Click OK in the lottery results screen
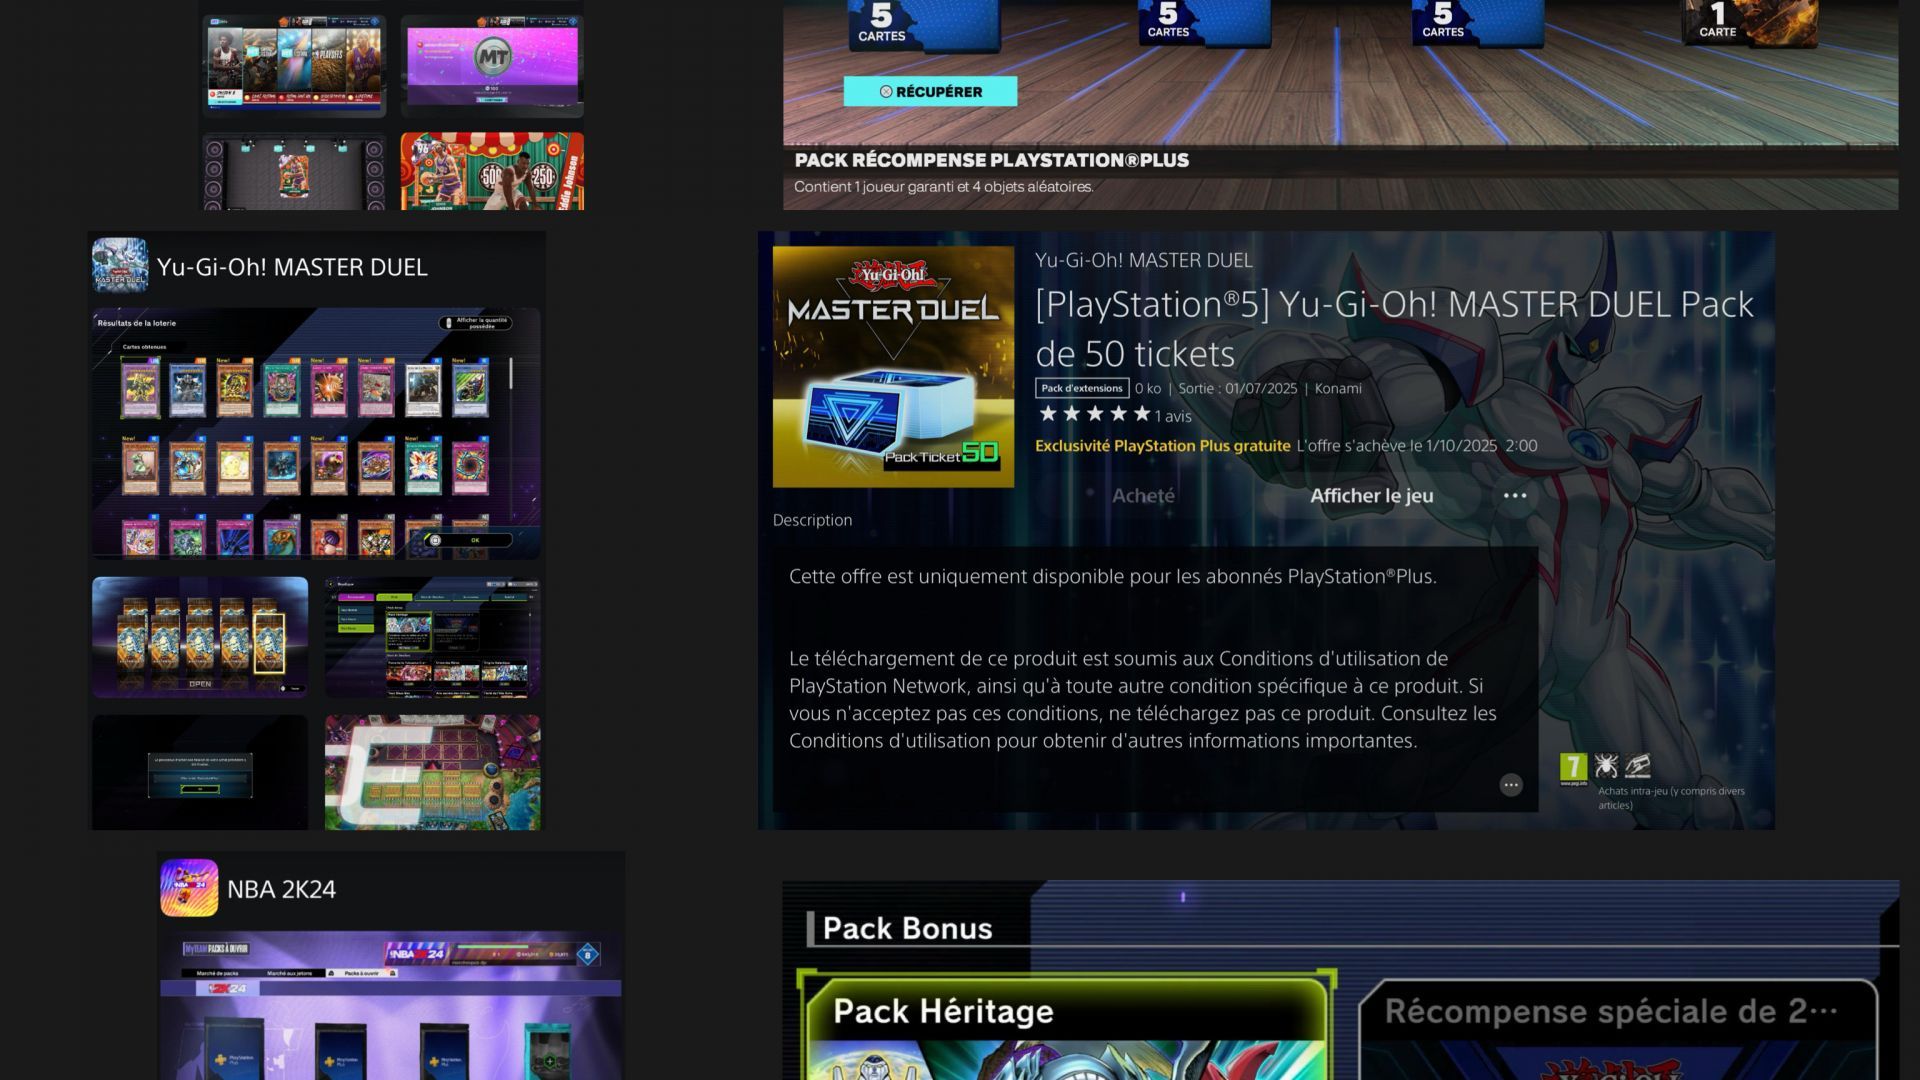Screen dimensions: 1920x1080 468,540
